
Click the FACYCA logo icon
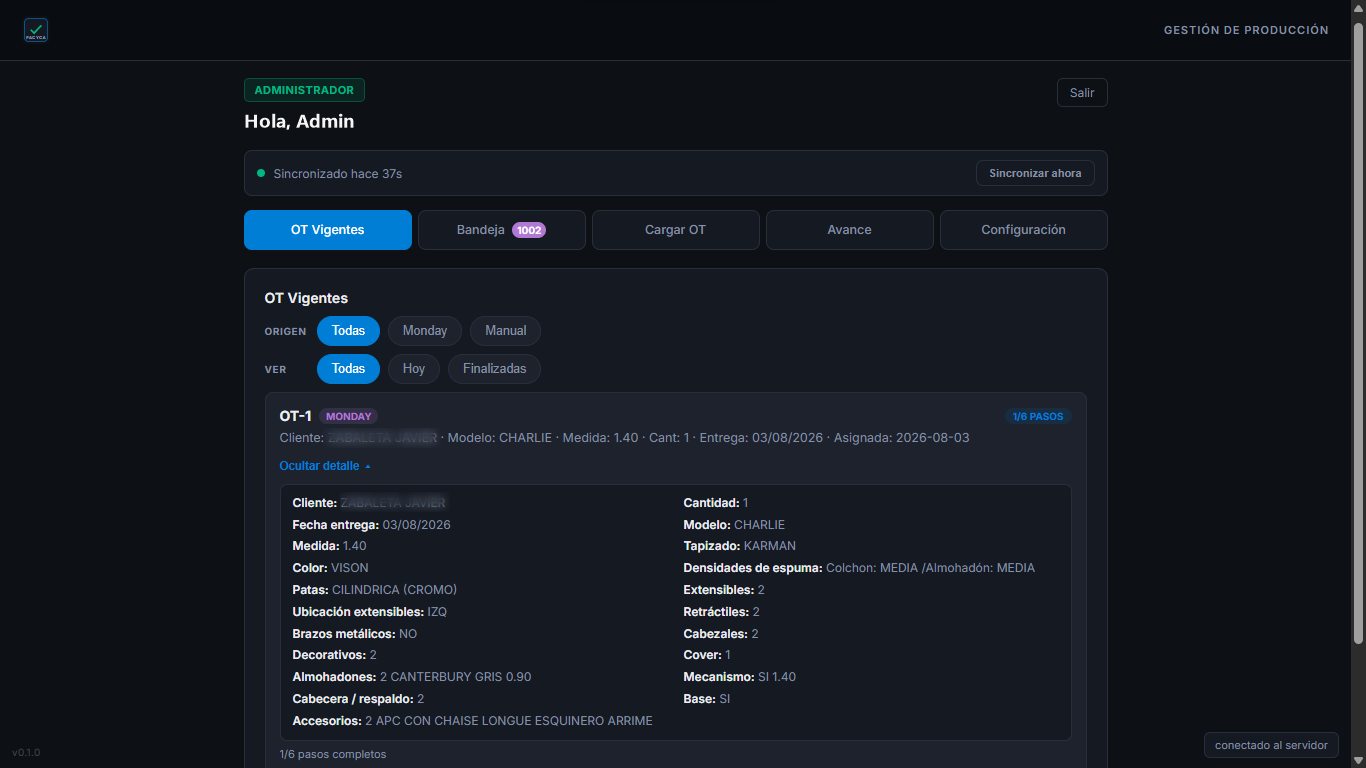click(x=36, y=30)
